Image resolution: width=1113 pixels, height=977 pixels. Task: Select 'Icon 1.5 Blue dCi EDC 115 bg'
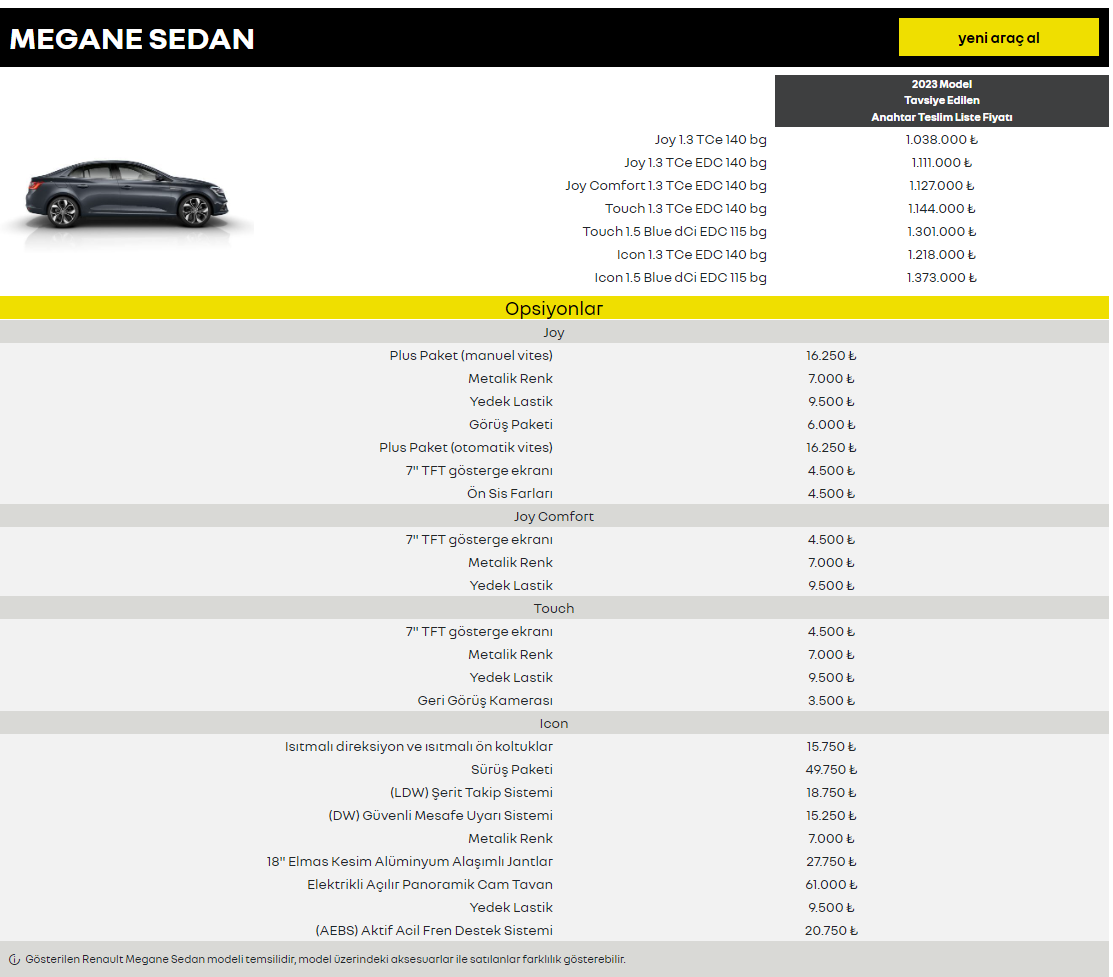(x=680, y=278)
